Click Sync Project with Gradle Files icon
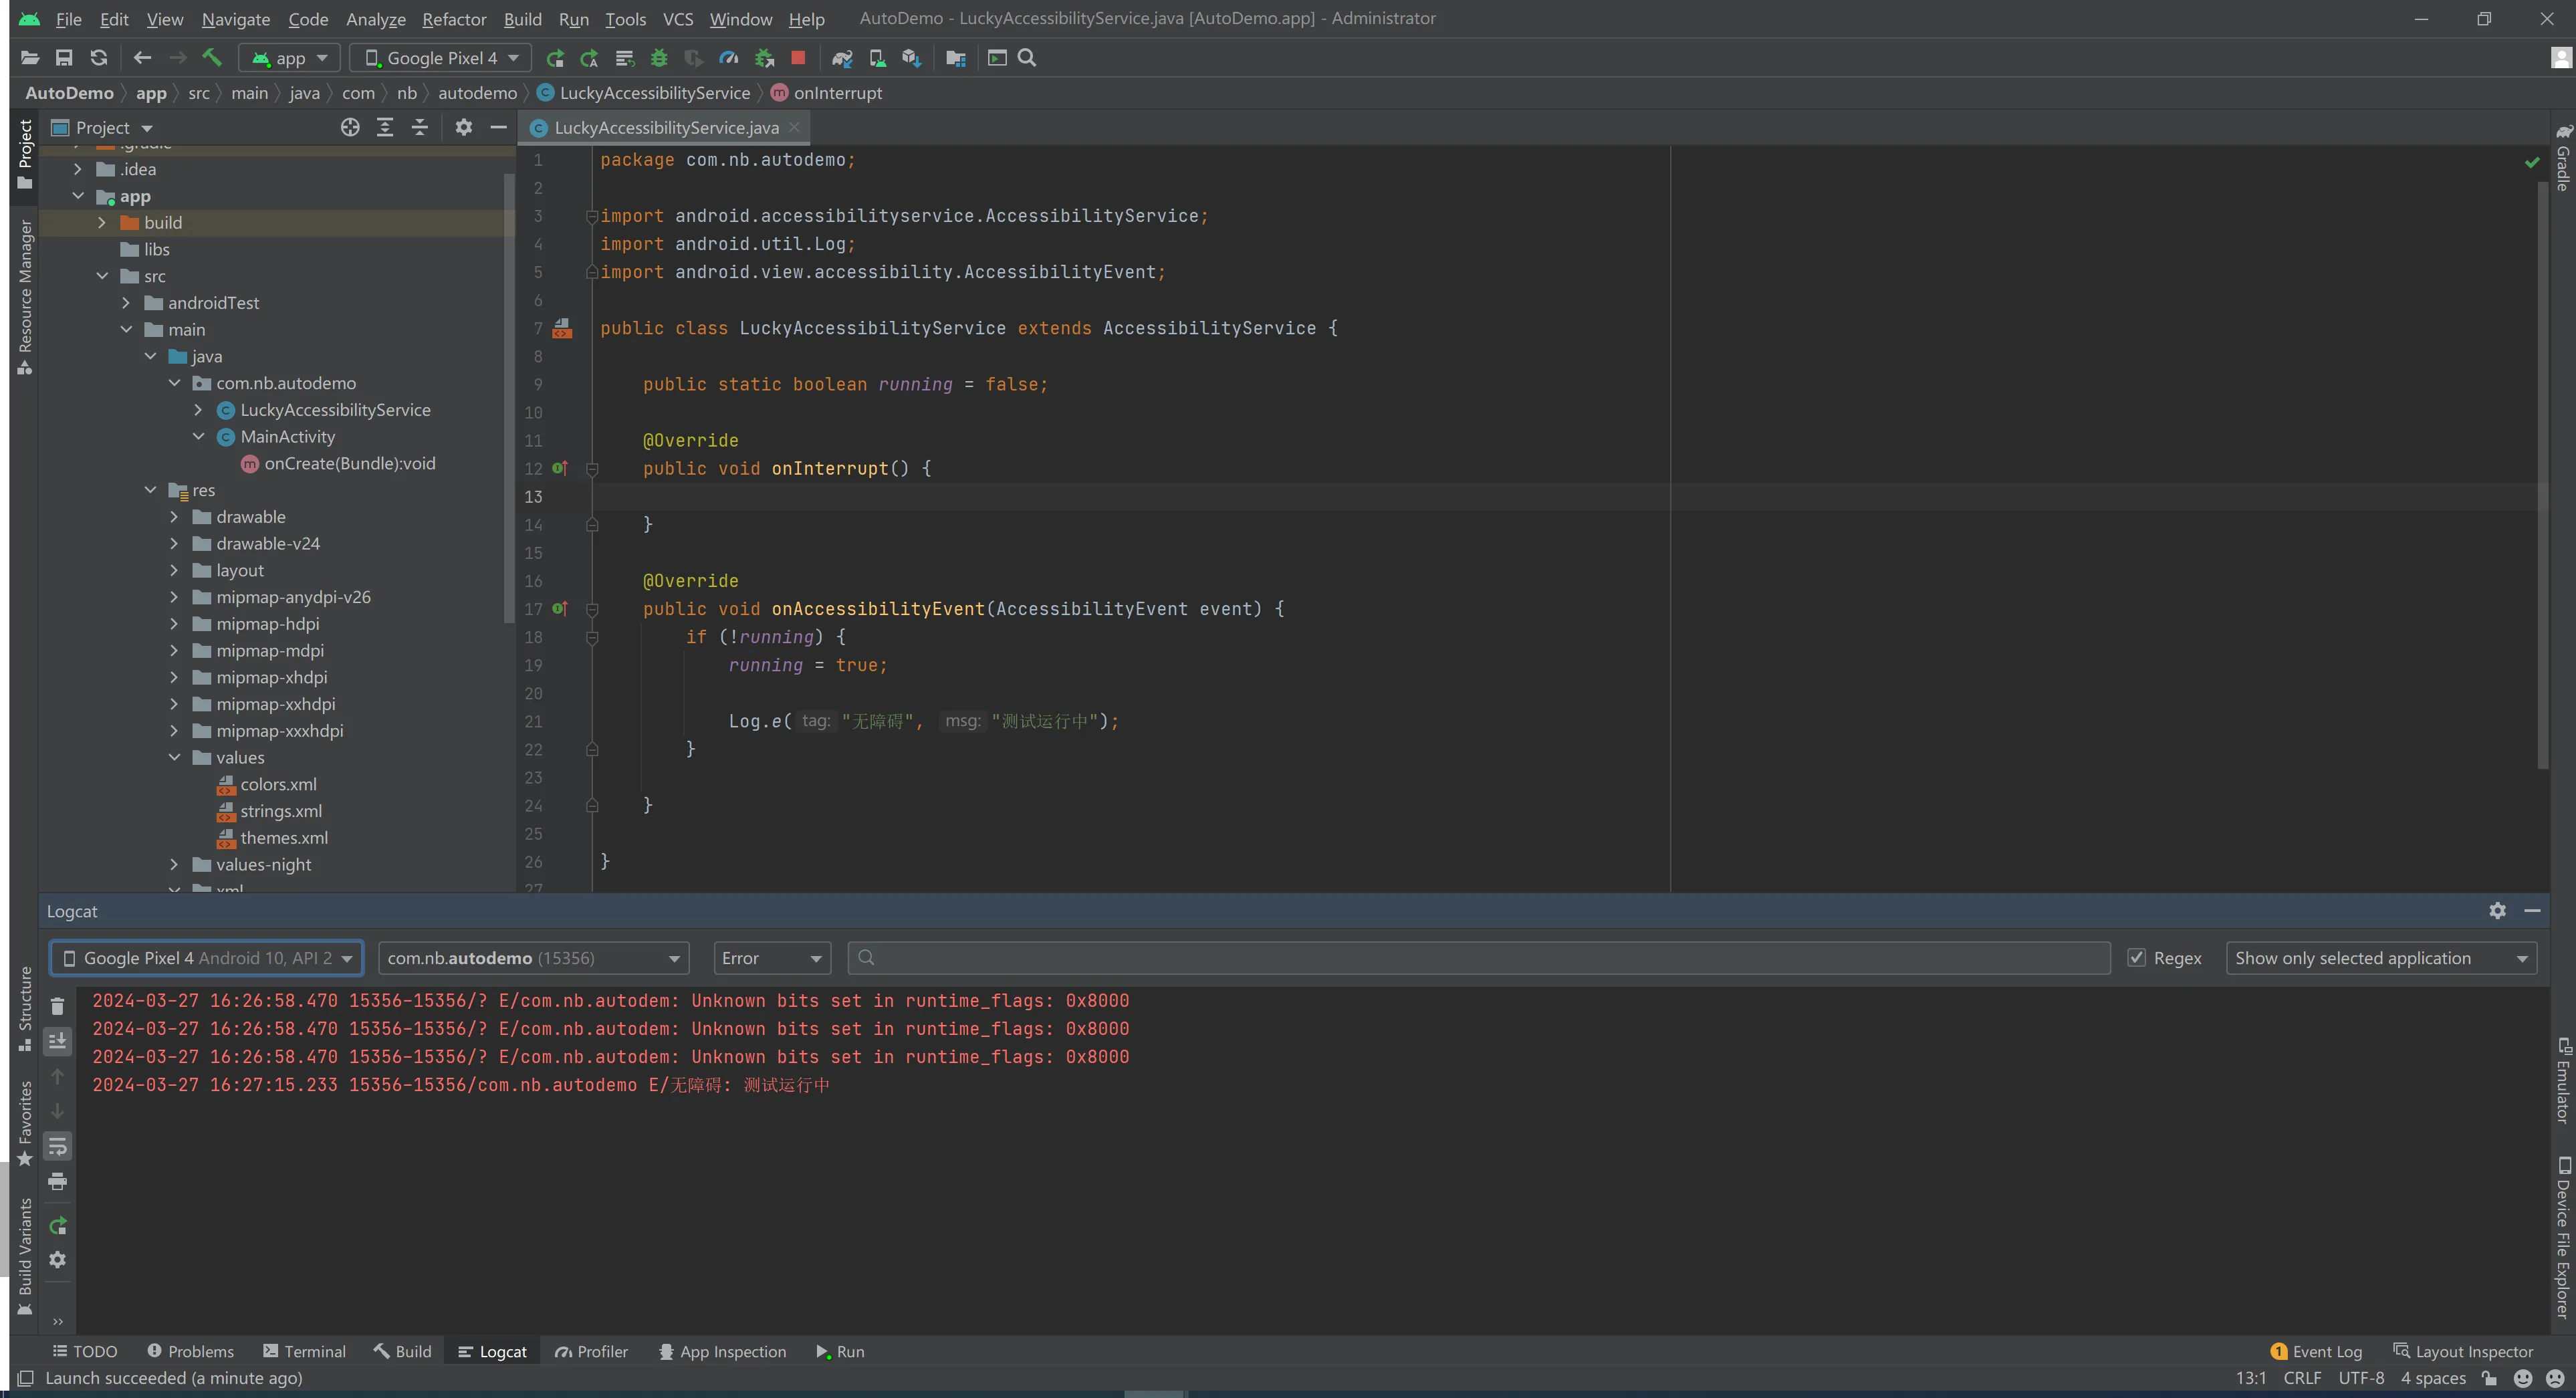 coord(842,58)
